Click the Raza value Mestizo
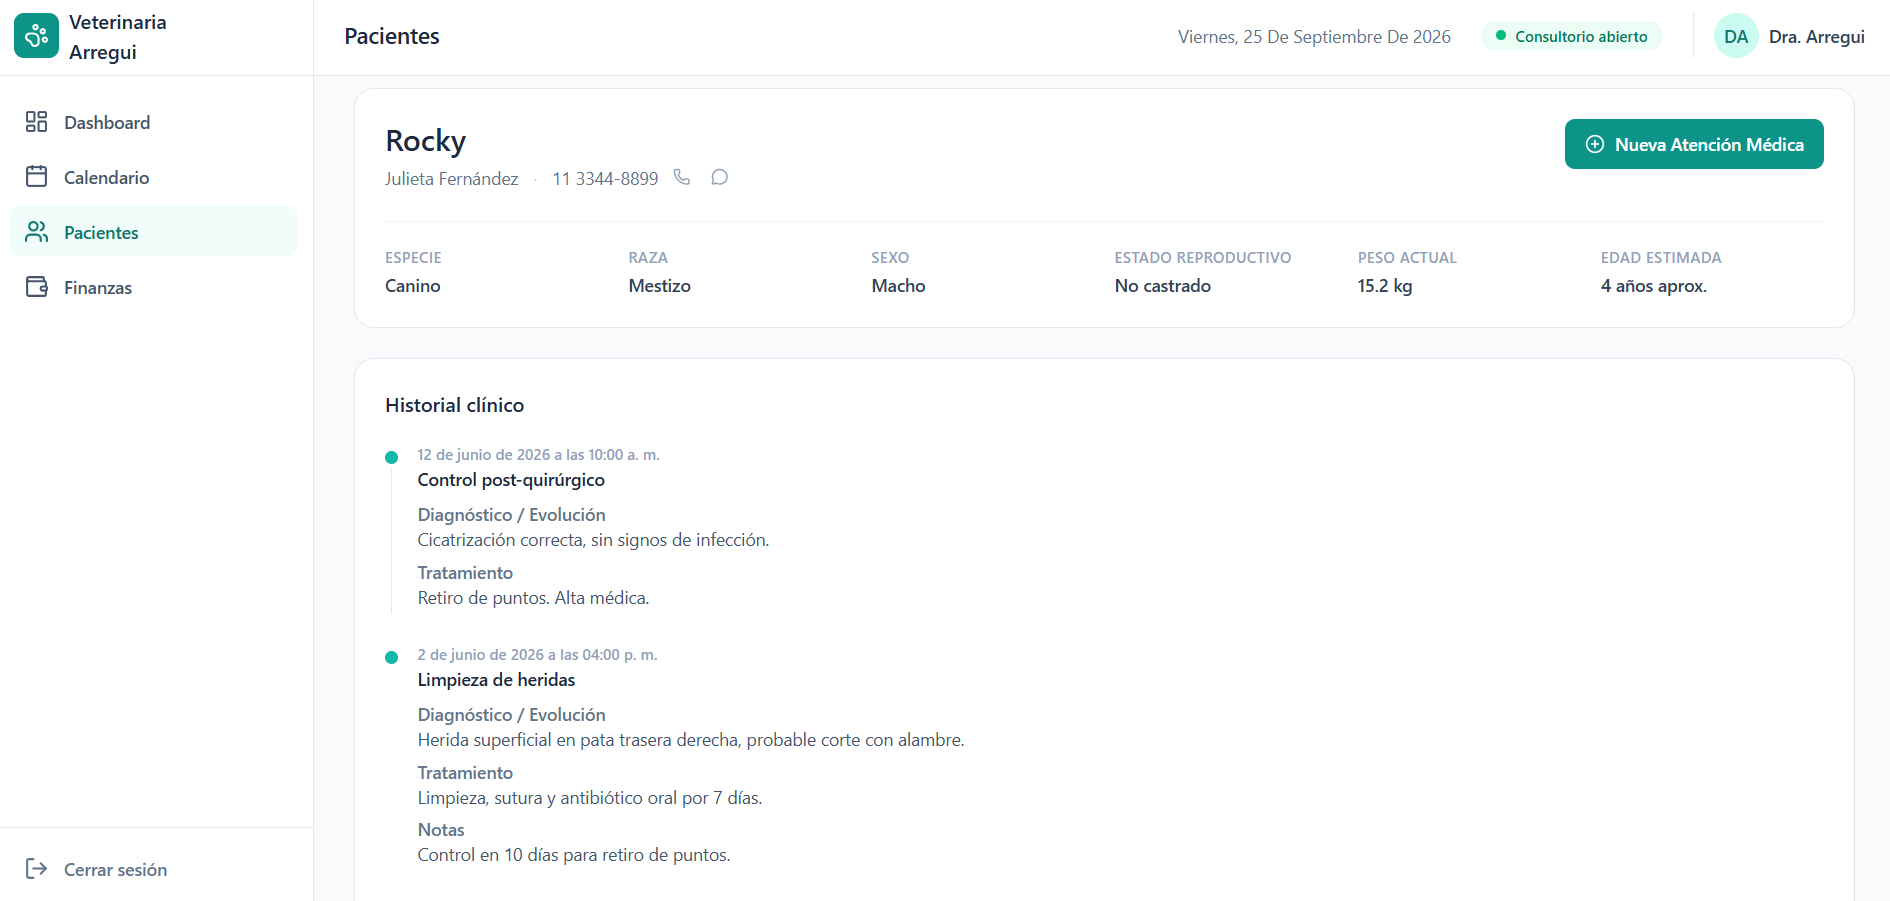 (x=659, y=286)
